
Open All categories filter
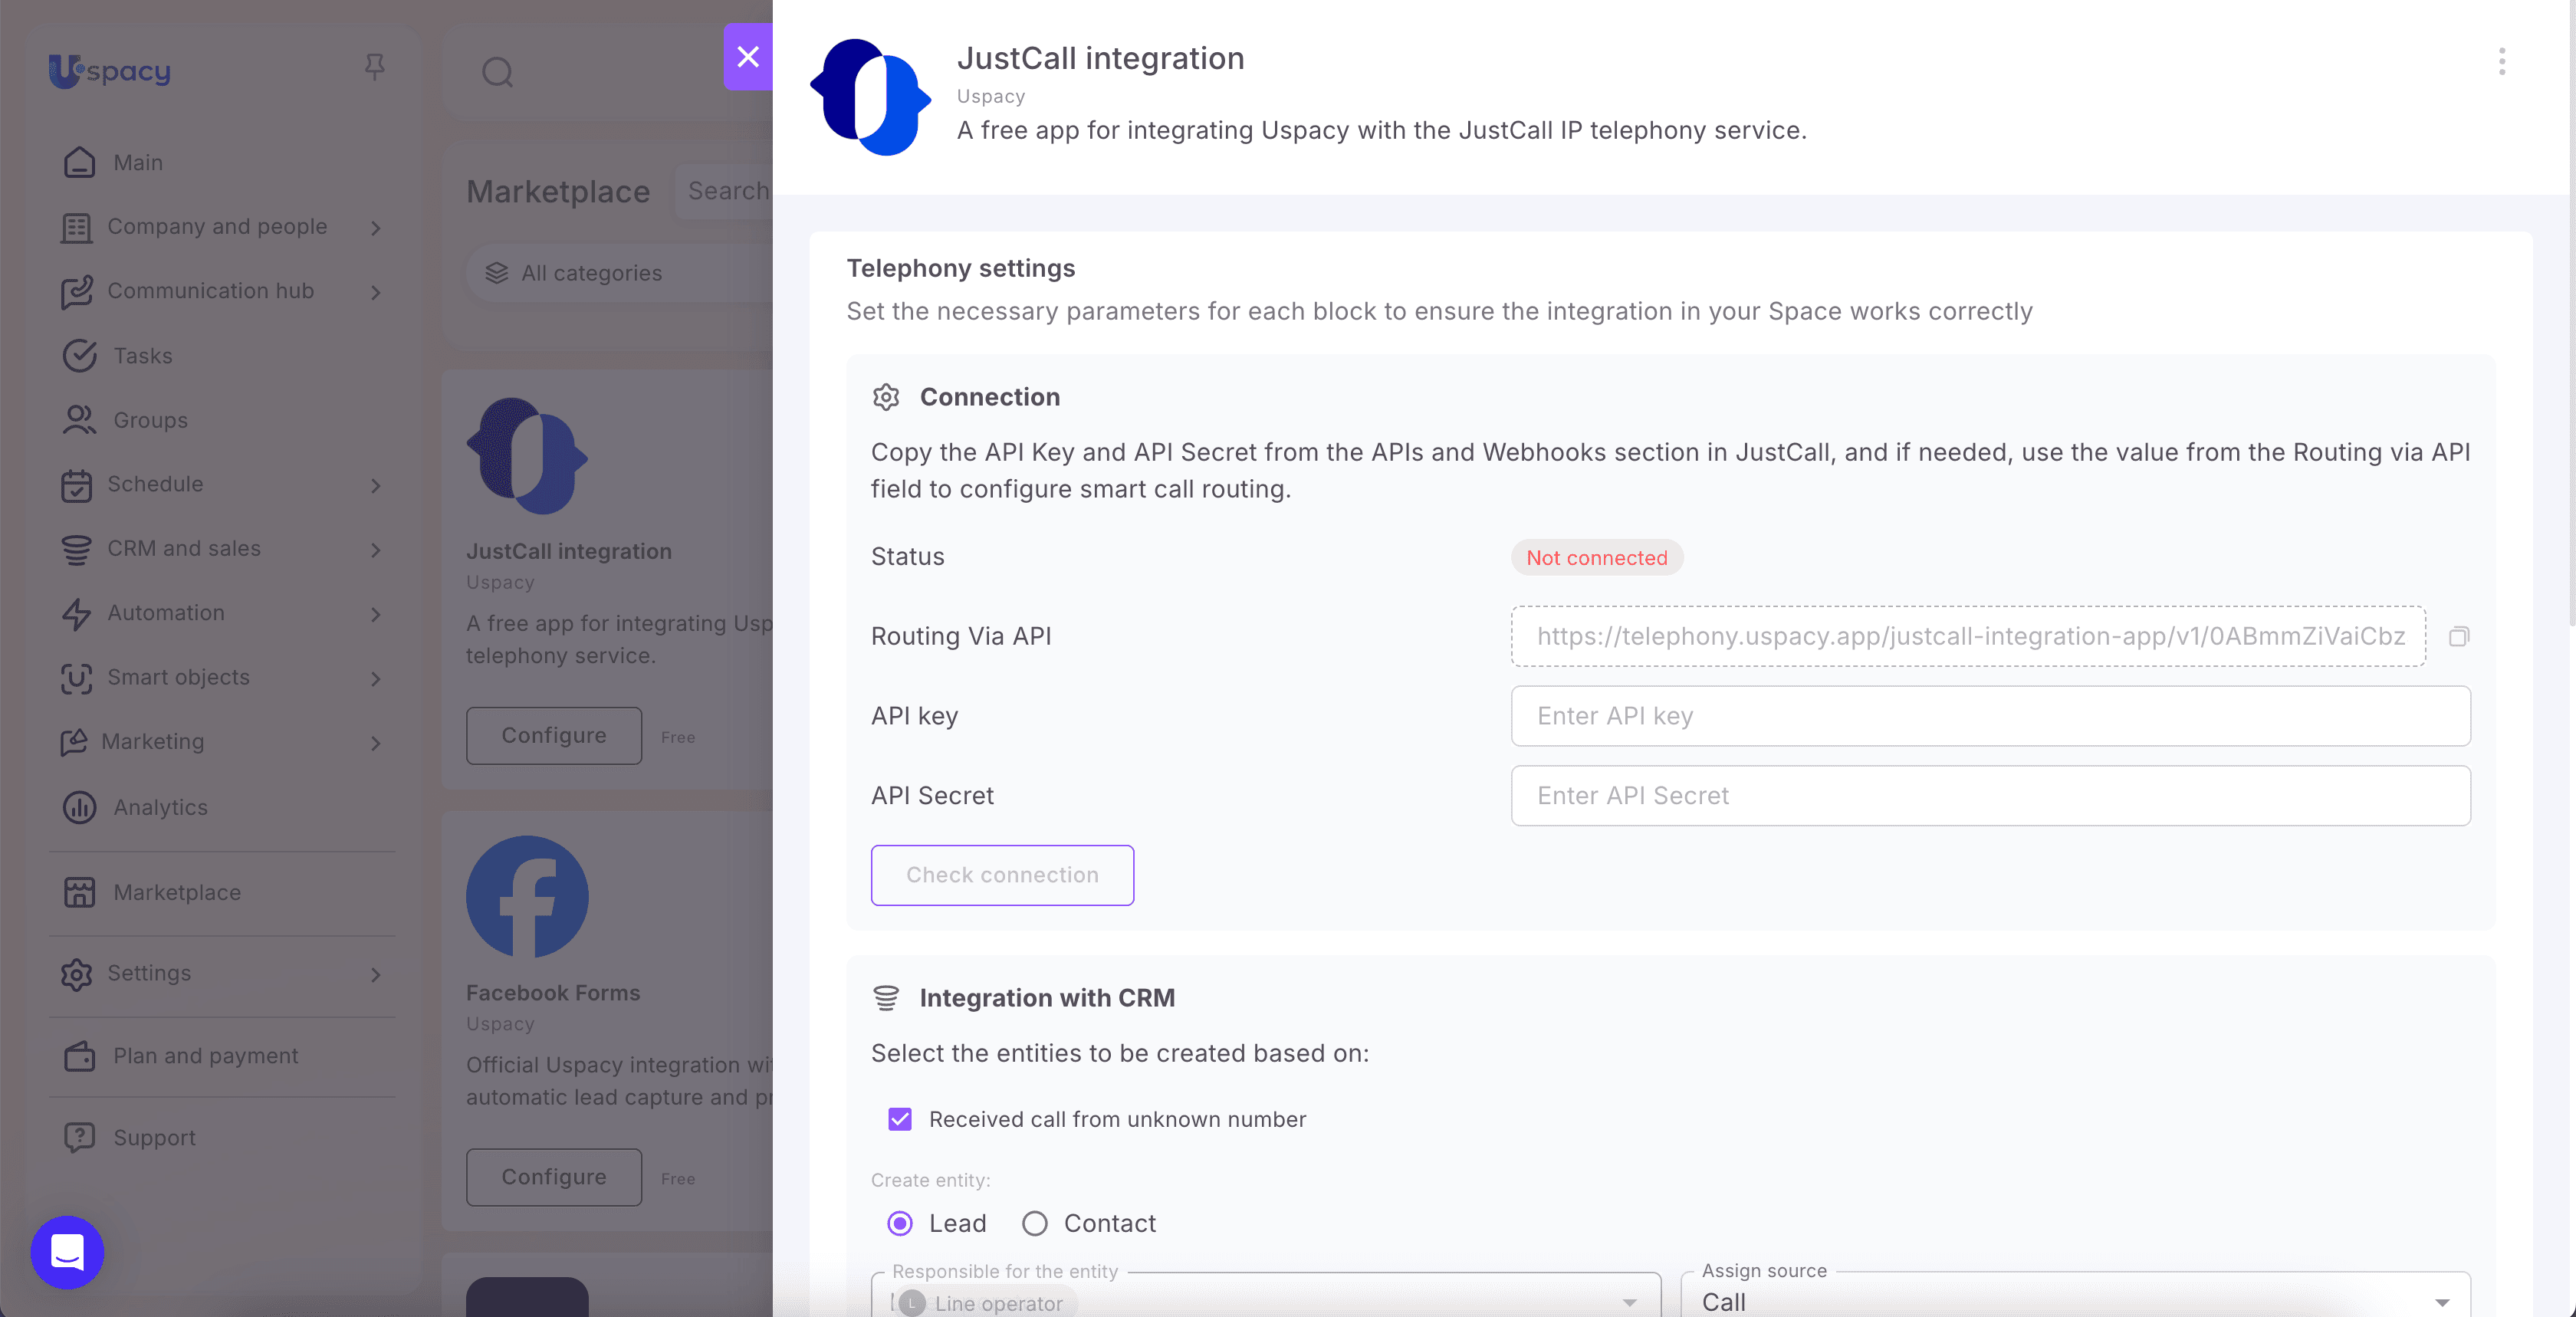coord(619,273)
